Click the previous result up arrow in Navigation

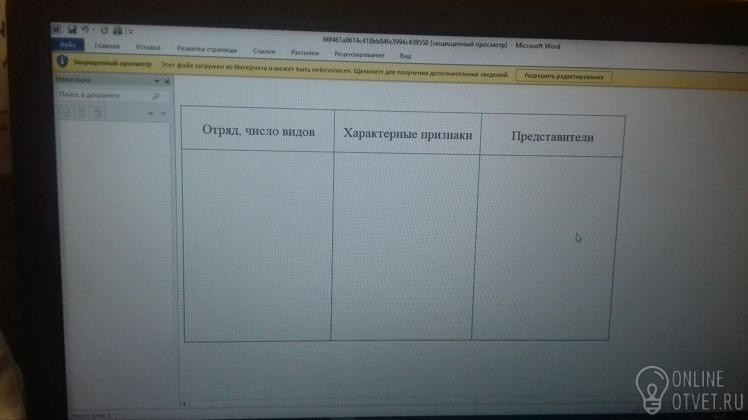[150, 114]
